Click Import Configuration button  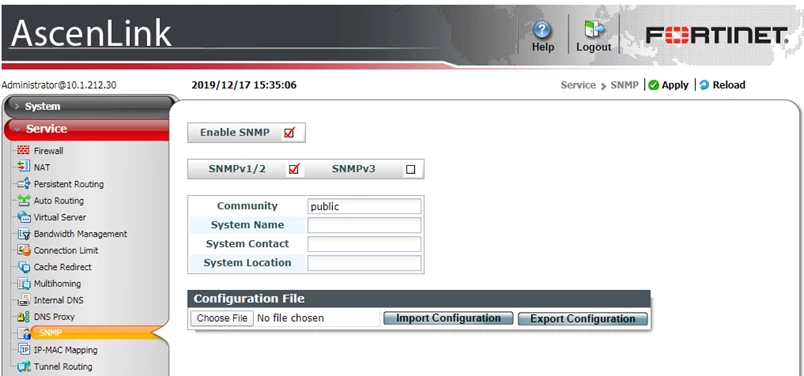[448, 318]
